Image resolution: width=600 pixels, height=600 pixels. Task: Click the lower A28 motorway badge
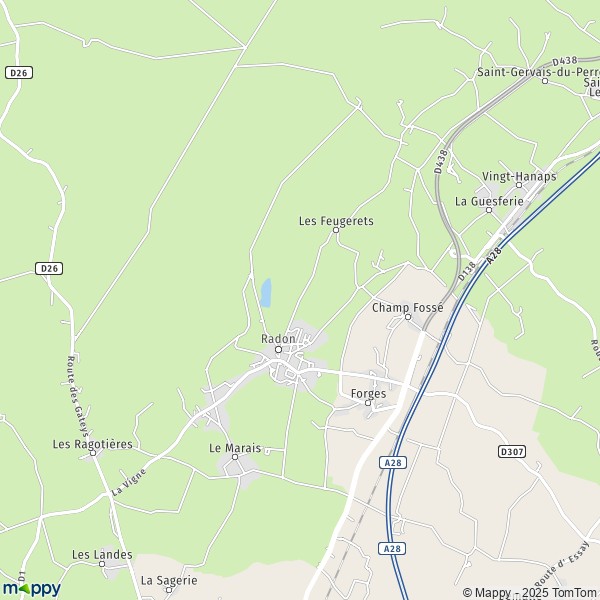click(x=392, y=549)
